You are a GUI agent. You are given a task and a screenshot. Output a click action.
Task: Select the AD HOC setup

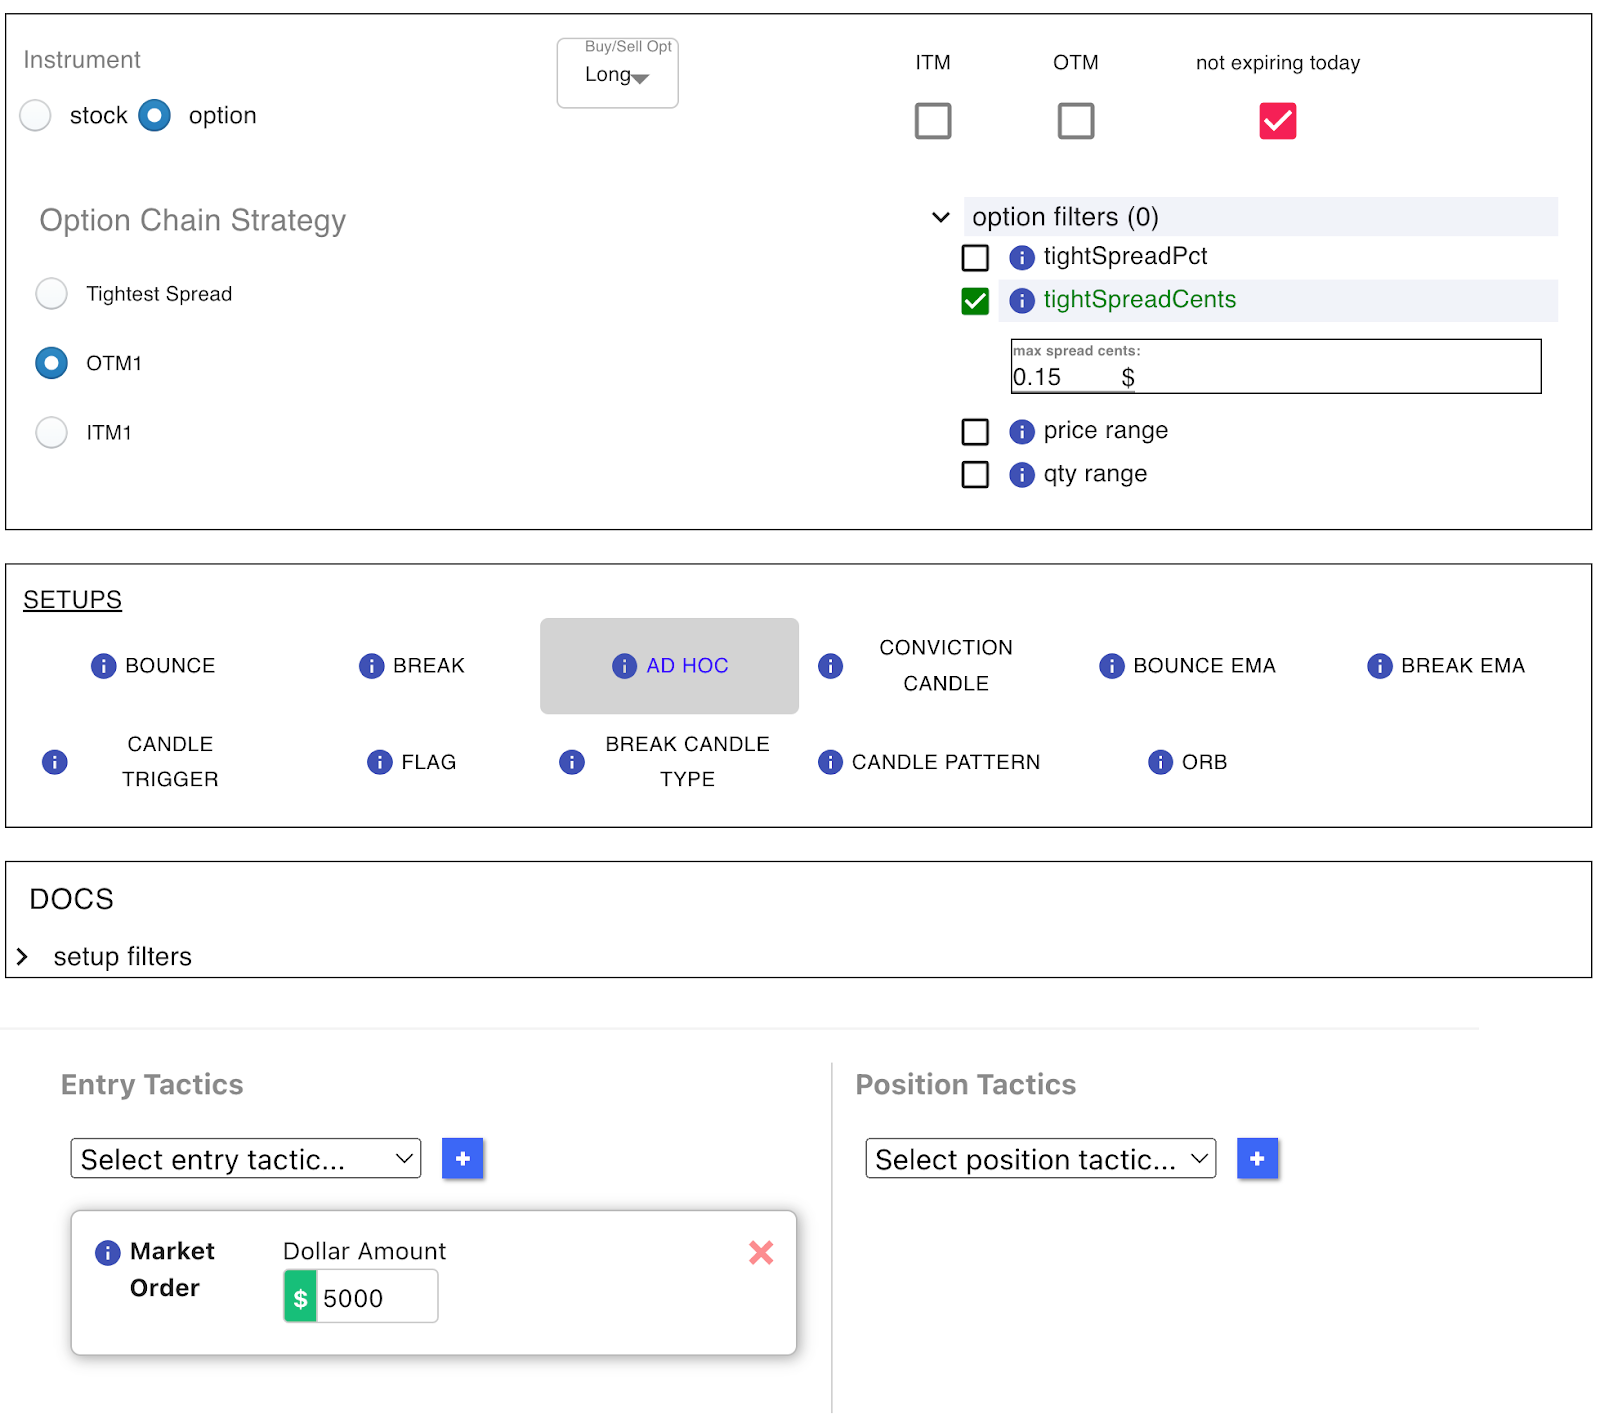coord(669,666)
